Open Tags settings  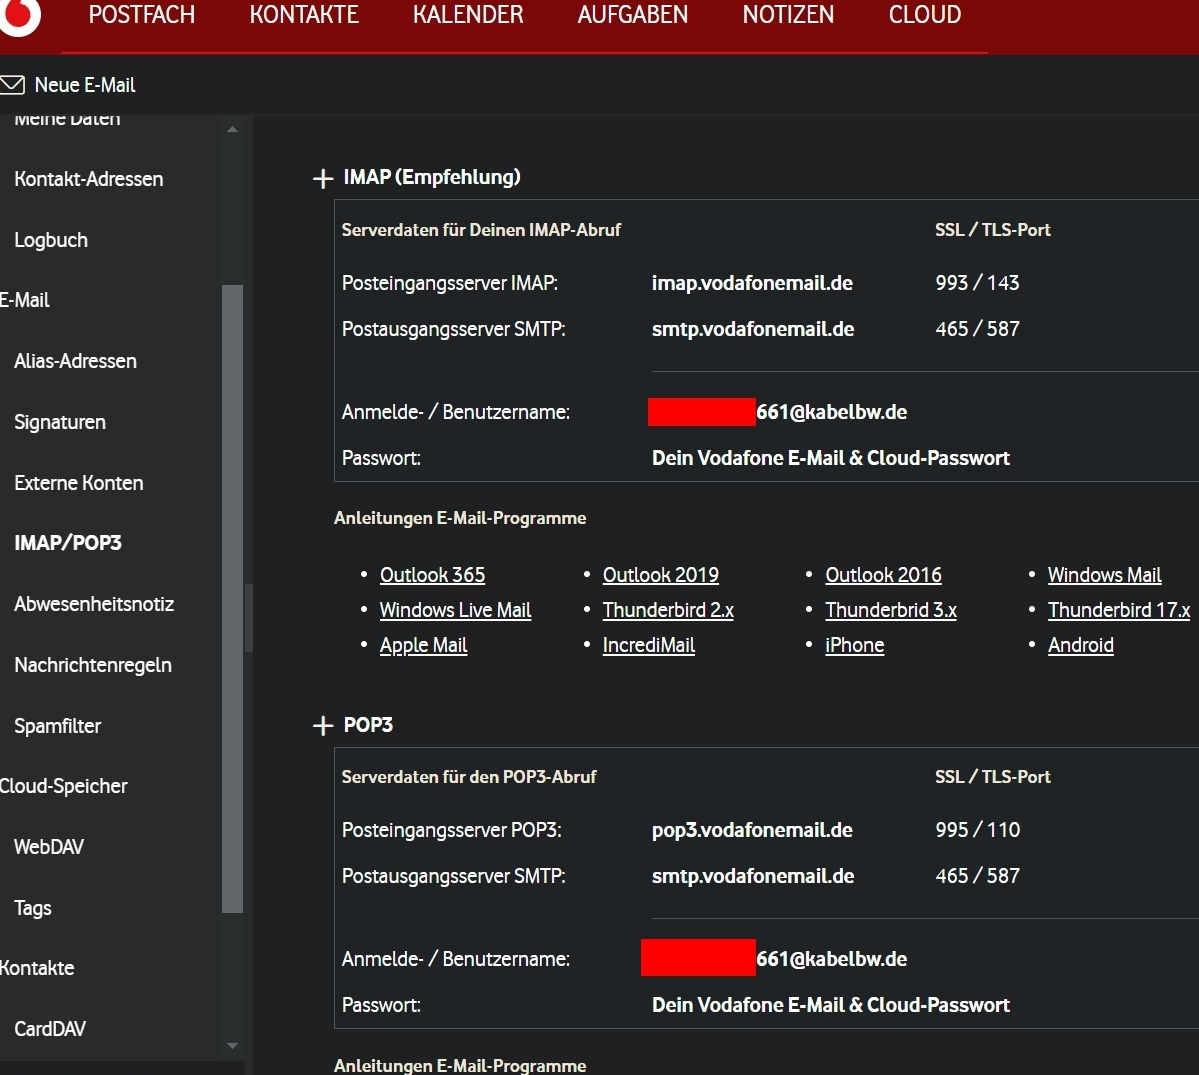point(33,908)
